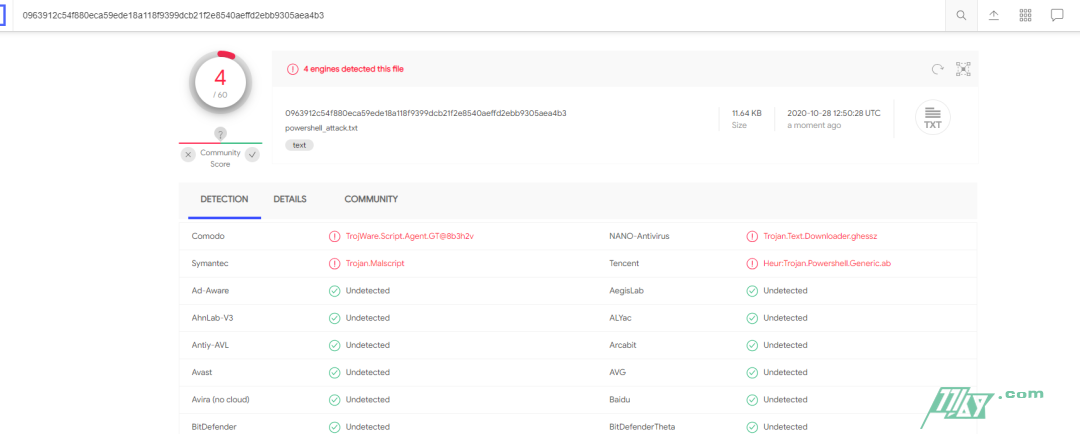
Task: Switch to the DETAILS tab
Action: pyautogui.click(x=290, y=199)
